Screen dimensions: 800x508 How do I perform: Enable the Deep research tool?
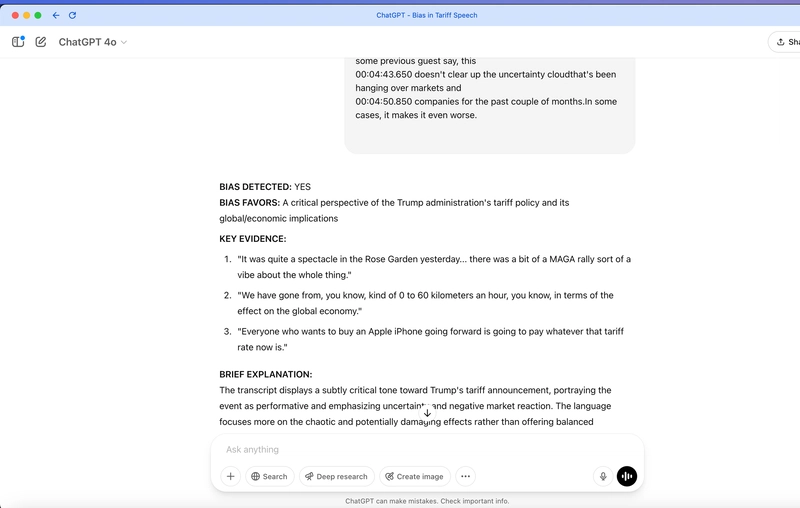click(337, 476)
